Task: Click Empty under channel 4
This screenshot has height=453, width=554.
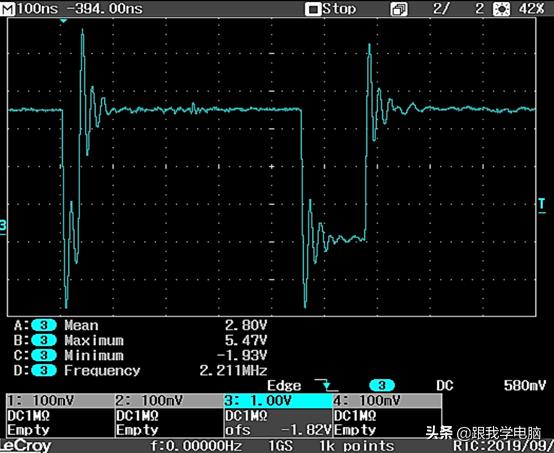Action: (x=355, y=430)
